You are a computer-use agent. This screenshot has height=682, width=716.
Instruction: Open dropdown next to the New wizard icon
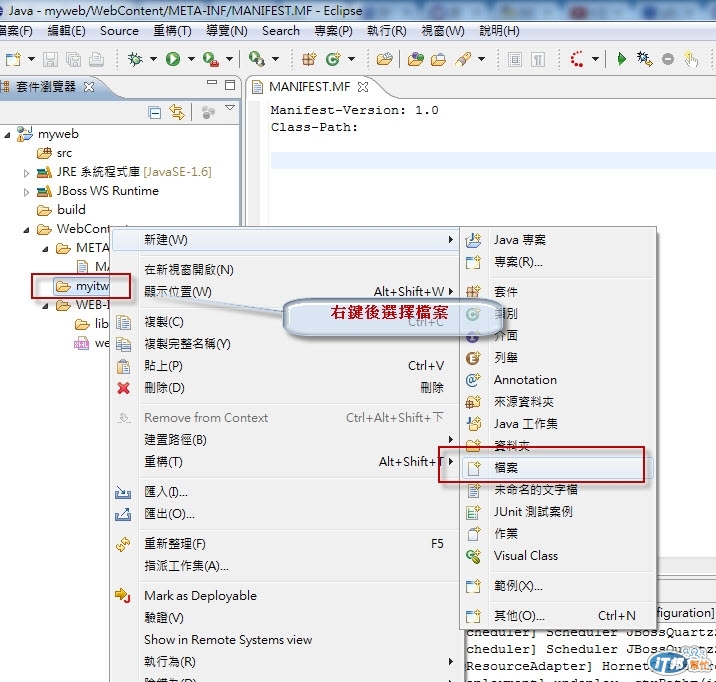click(32, 59)
